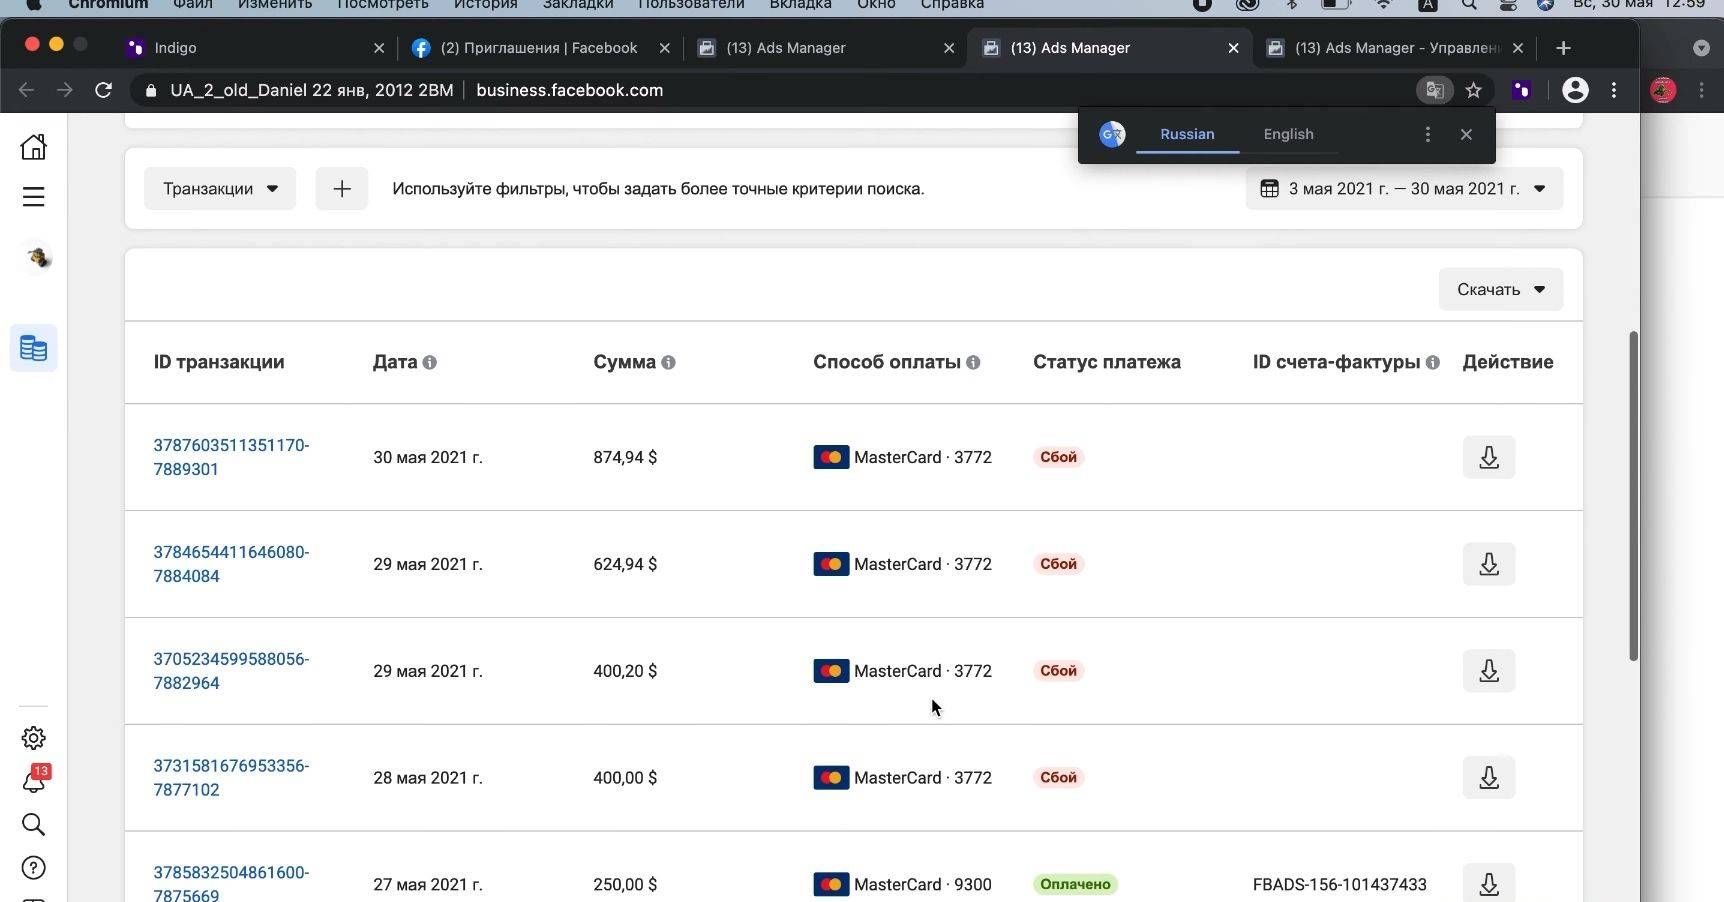Open the tab list dropdown arrow in Chromium
The height and width of the screenshot is (902, 1724).
(x=1701, y=48)
